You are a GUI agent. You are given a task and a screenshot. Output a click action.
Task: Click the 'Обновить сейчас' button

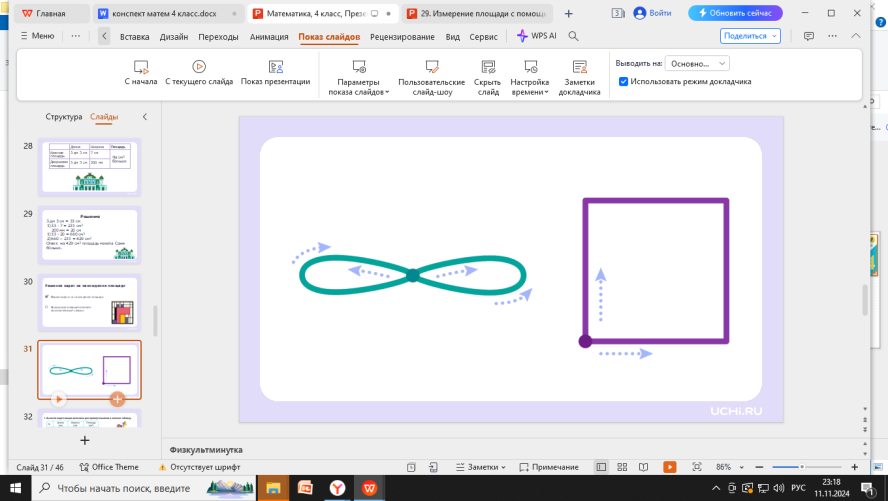point(735,14)
